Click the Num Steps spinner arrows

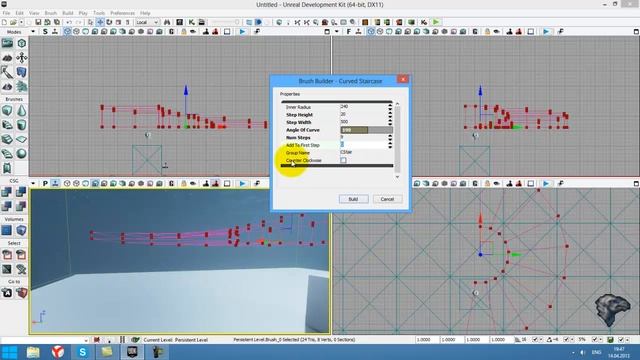[x=390, y=138]
